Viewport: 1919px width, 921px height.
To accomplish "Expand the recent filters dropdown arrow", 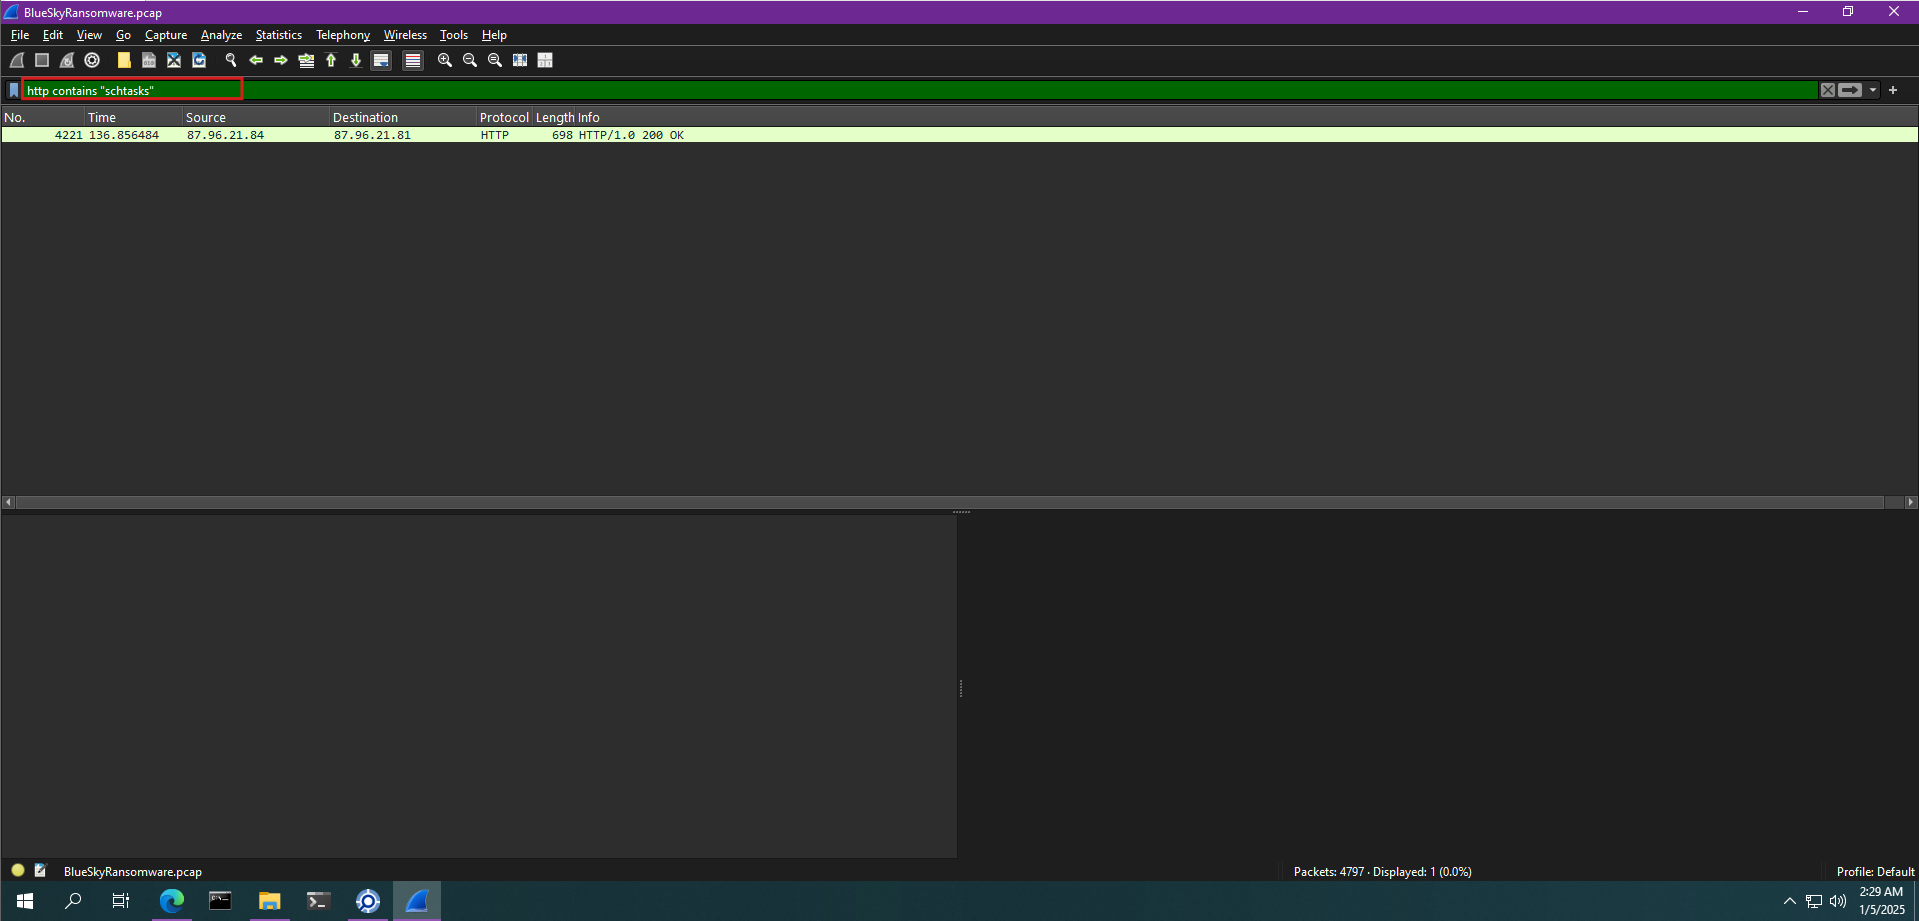I will [1873, 90].
